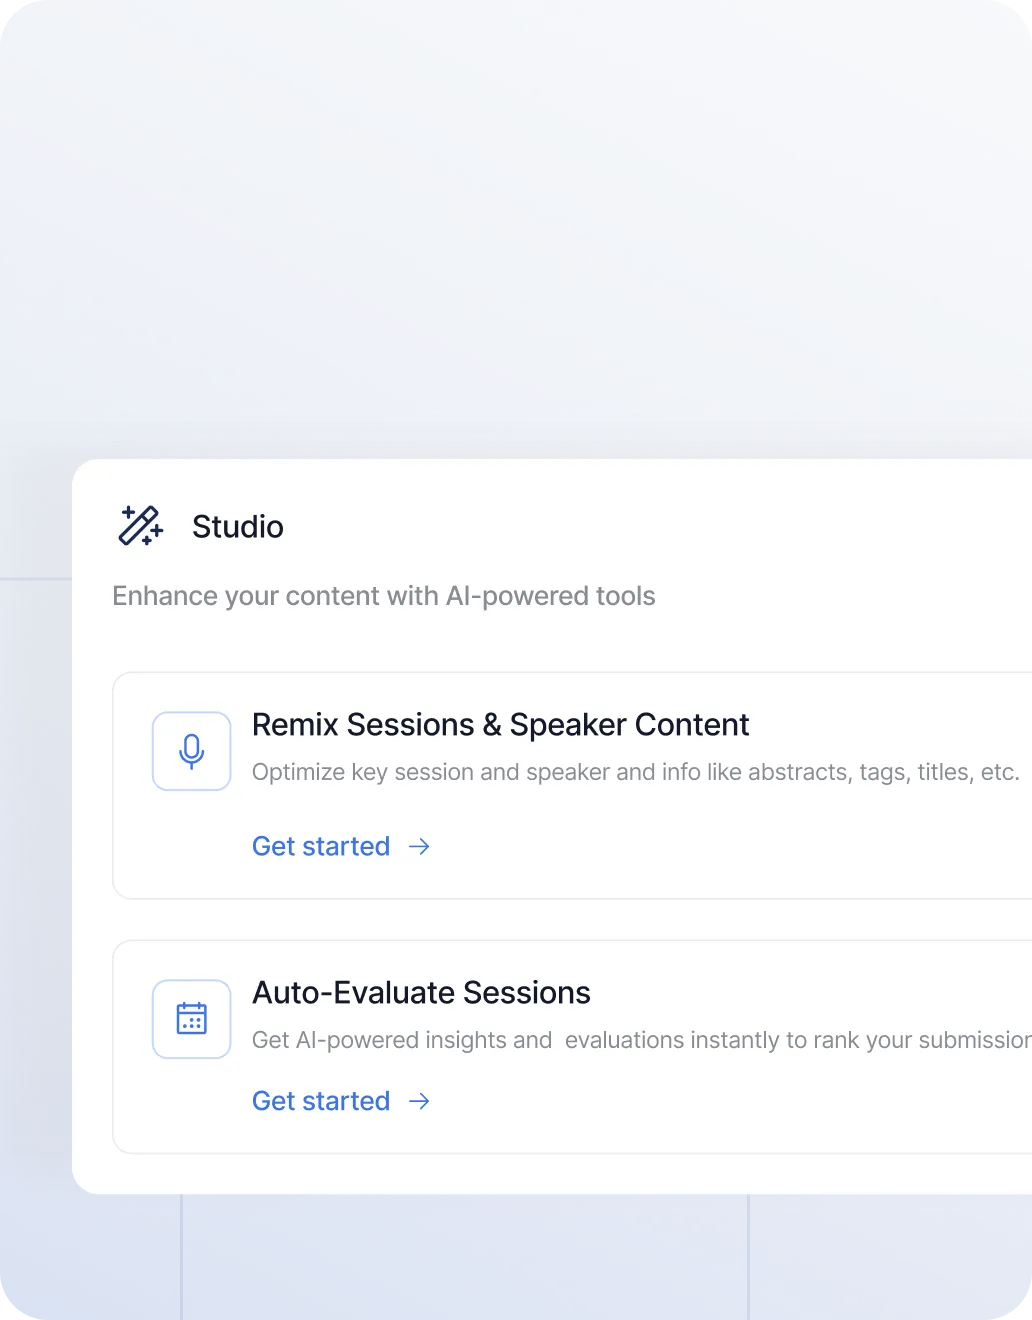Screen dimensions: 1032x1320
Task: Click the Auto-Evaluate Sessions title
Action: pyautogui.click(x=421, y=992)
